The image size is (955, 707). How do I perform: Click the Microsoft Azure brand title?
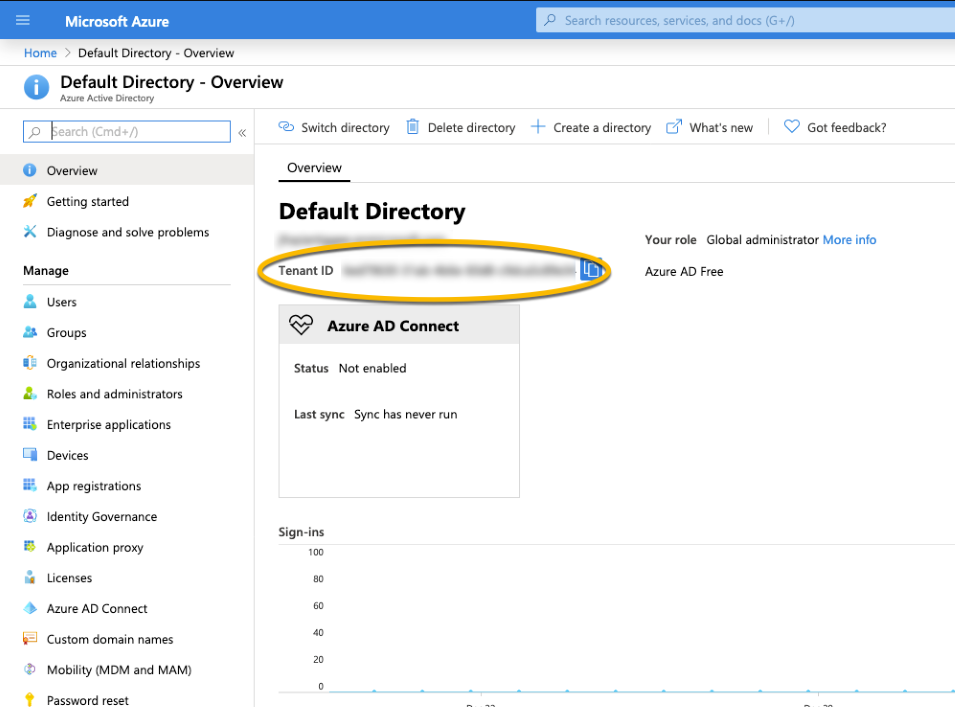[x=117, y=21]
